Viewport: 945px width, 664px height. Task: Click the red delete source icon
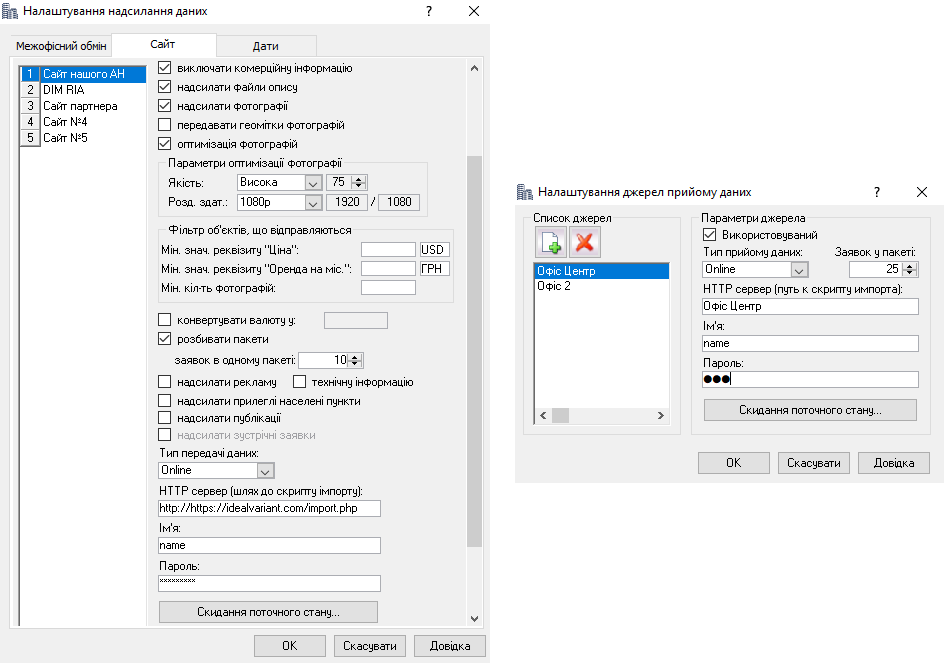(x=585, y=242)
